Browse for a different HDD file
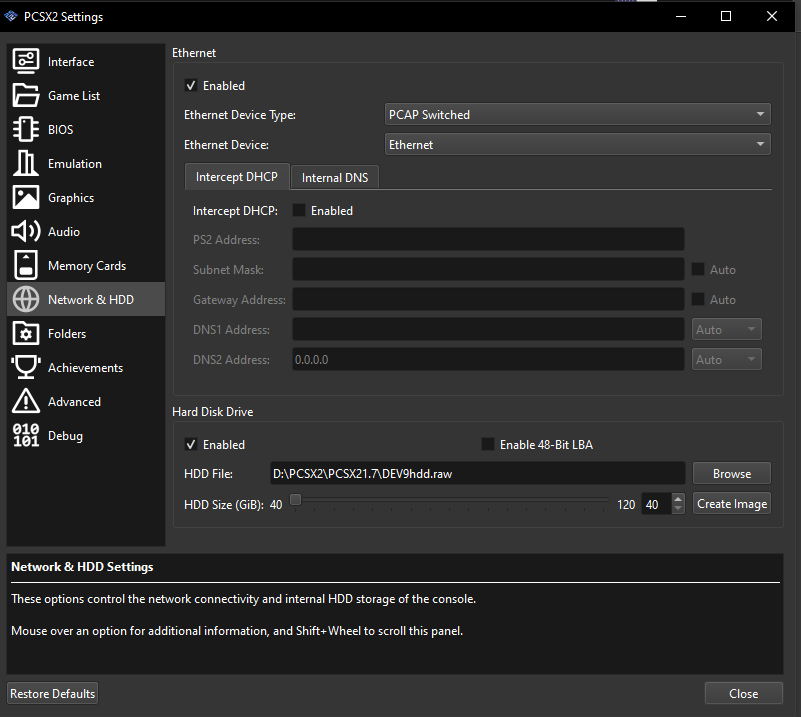This screenshot has height=717, width=801. (x=731, y=473)
